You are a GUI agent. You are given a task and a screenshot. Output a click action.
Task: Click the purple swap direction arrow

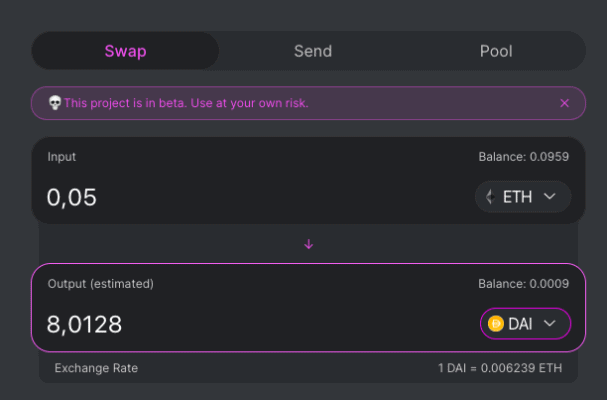tap(309, 244)
